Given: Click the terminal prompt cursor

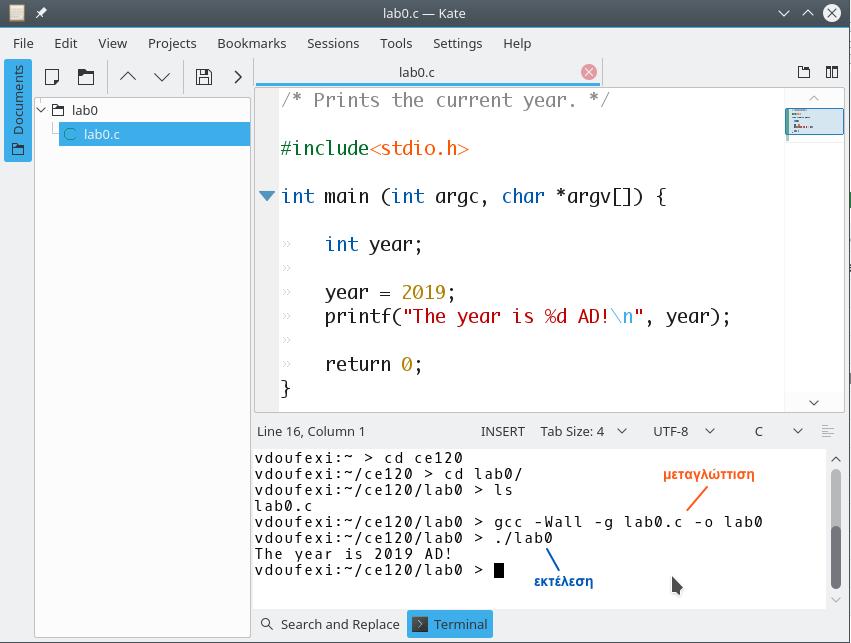Looking at the screenshot, I should (499, 570).
